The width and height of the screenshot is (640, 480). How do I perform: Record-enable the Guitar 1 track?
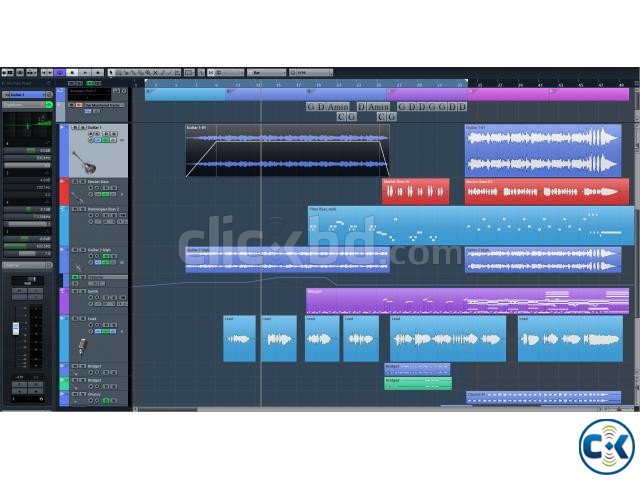(x=91, y=134)
